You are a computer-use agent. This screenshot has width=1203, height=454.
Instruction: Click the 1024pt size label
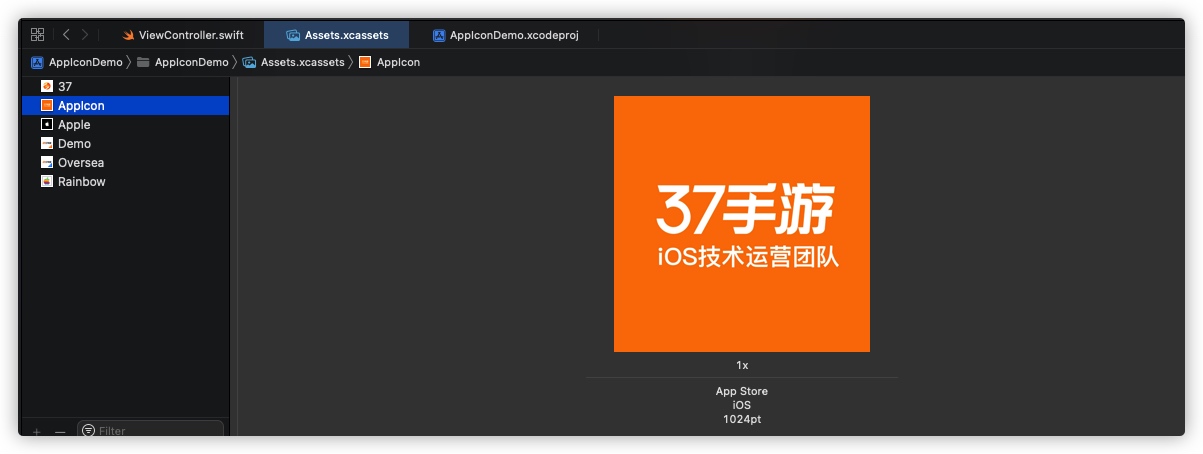pyautogui.click(x=742, y=419)
